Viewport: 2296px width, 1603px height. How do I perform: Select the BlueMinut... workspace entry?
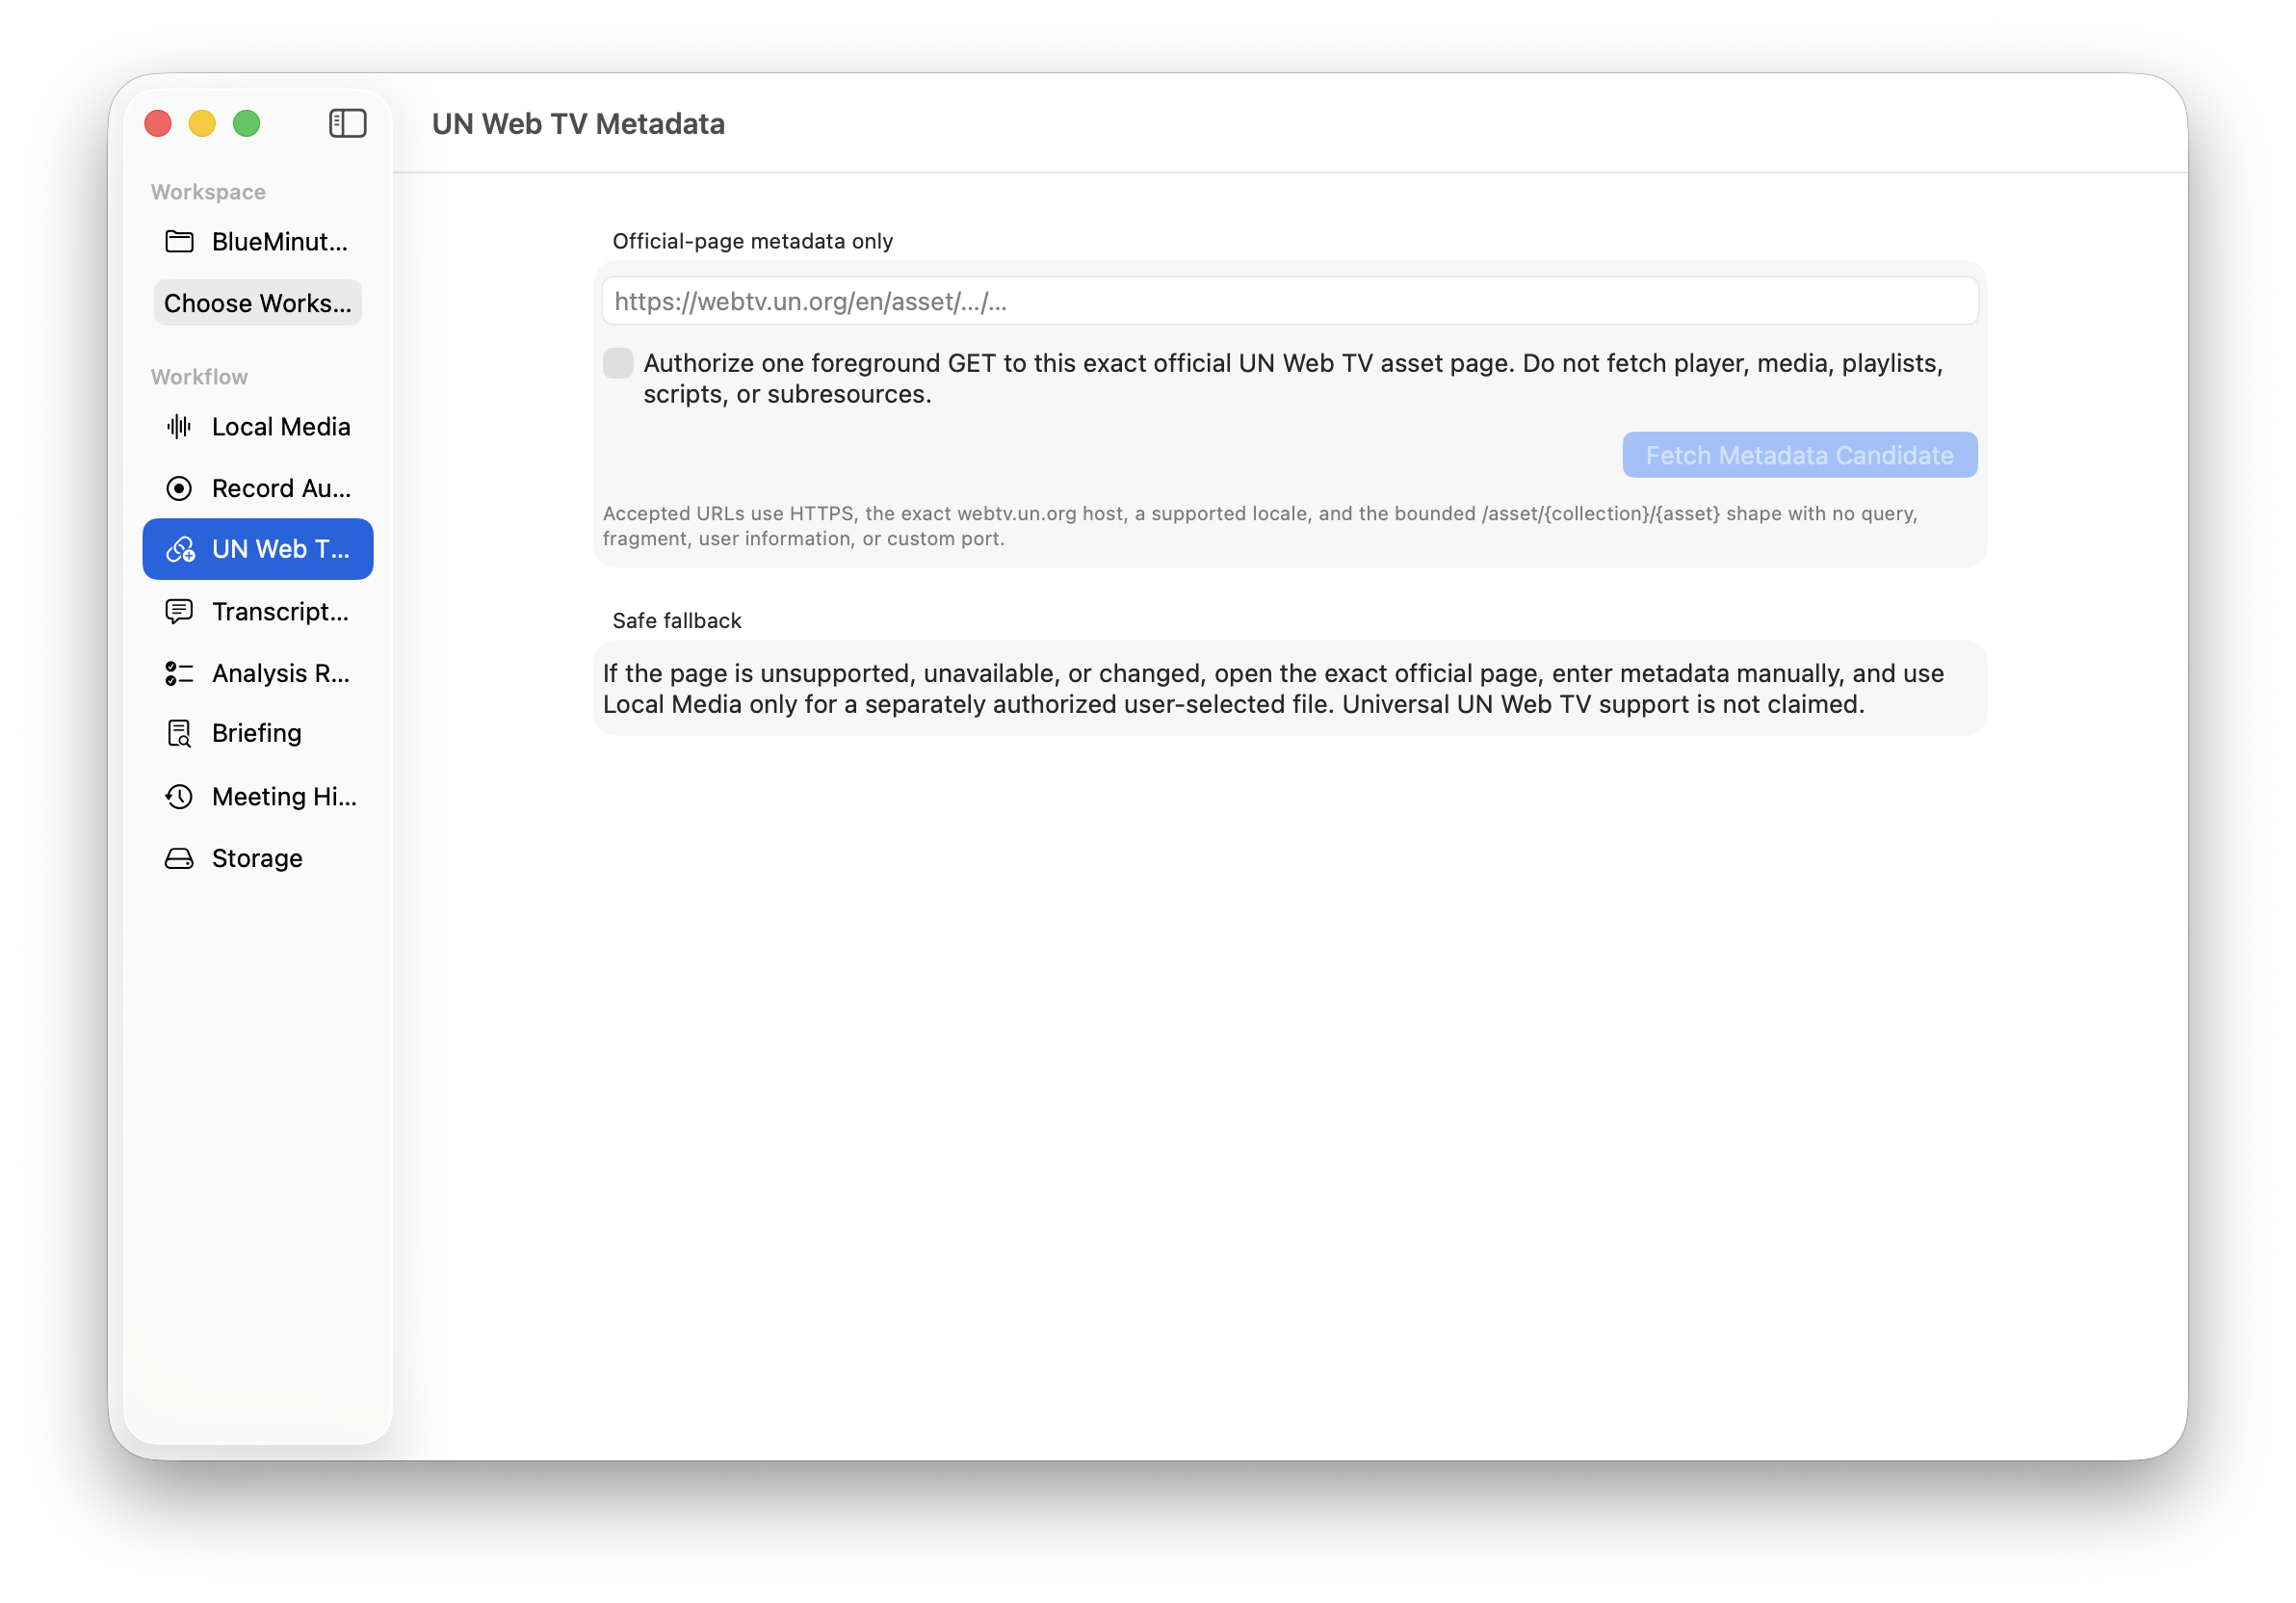pyautogui.click(x=258, y=241)
